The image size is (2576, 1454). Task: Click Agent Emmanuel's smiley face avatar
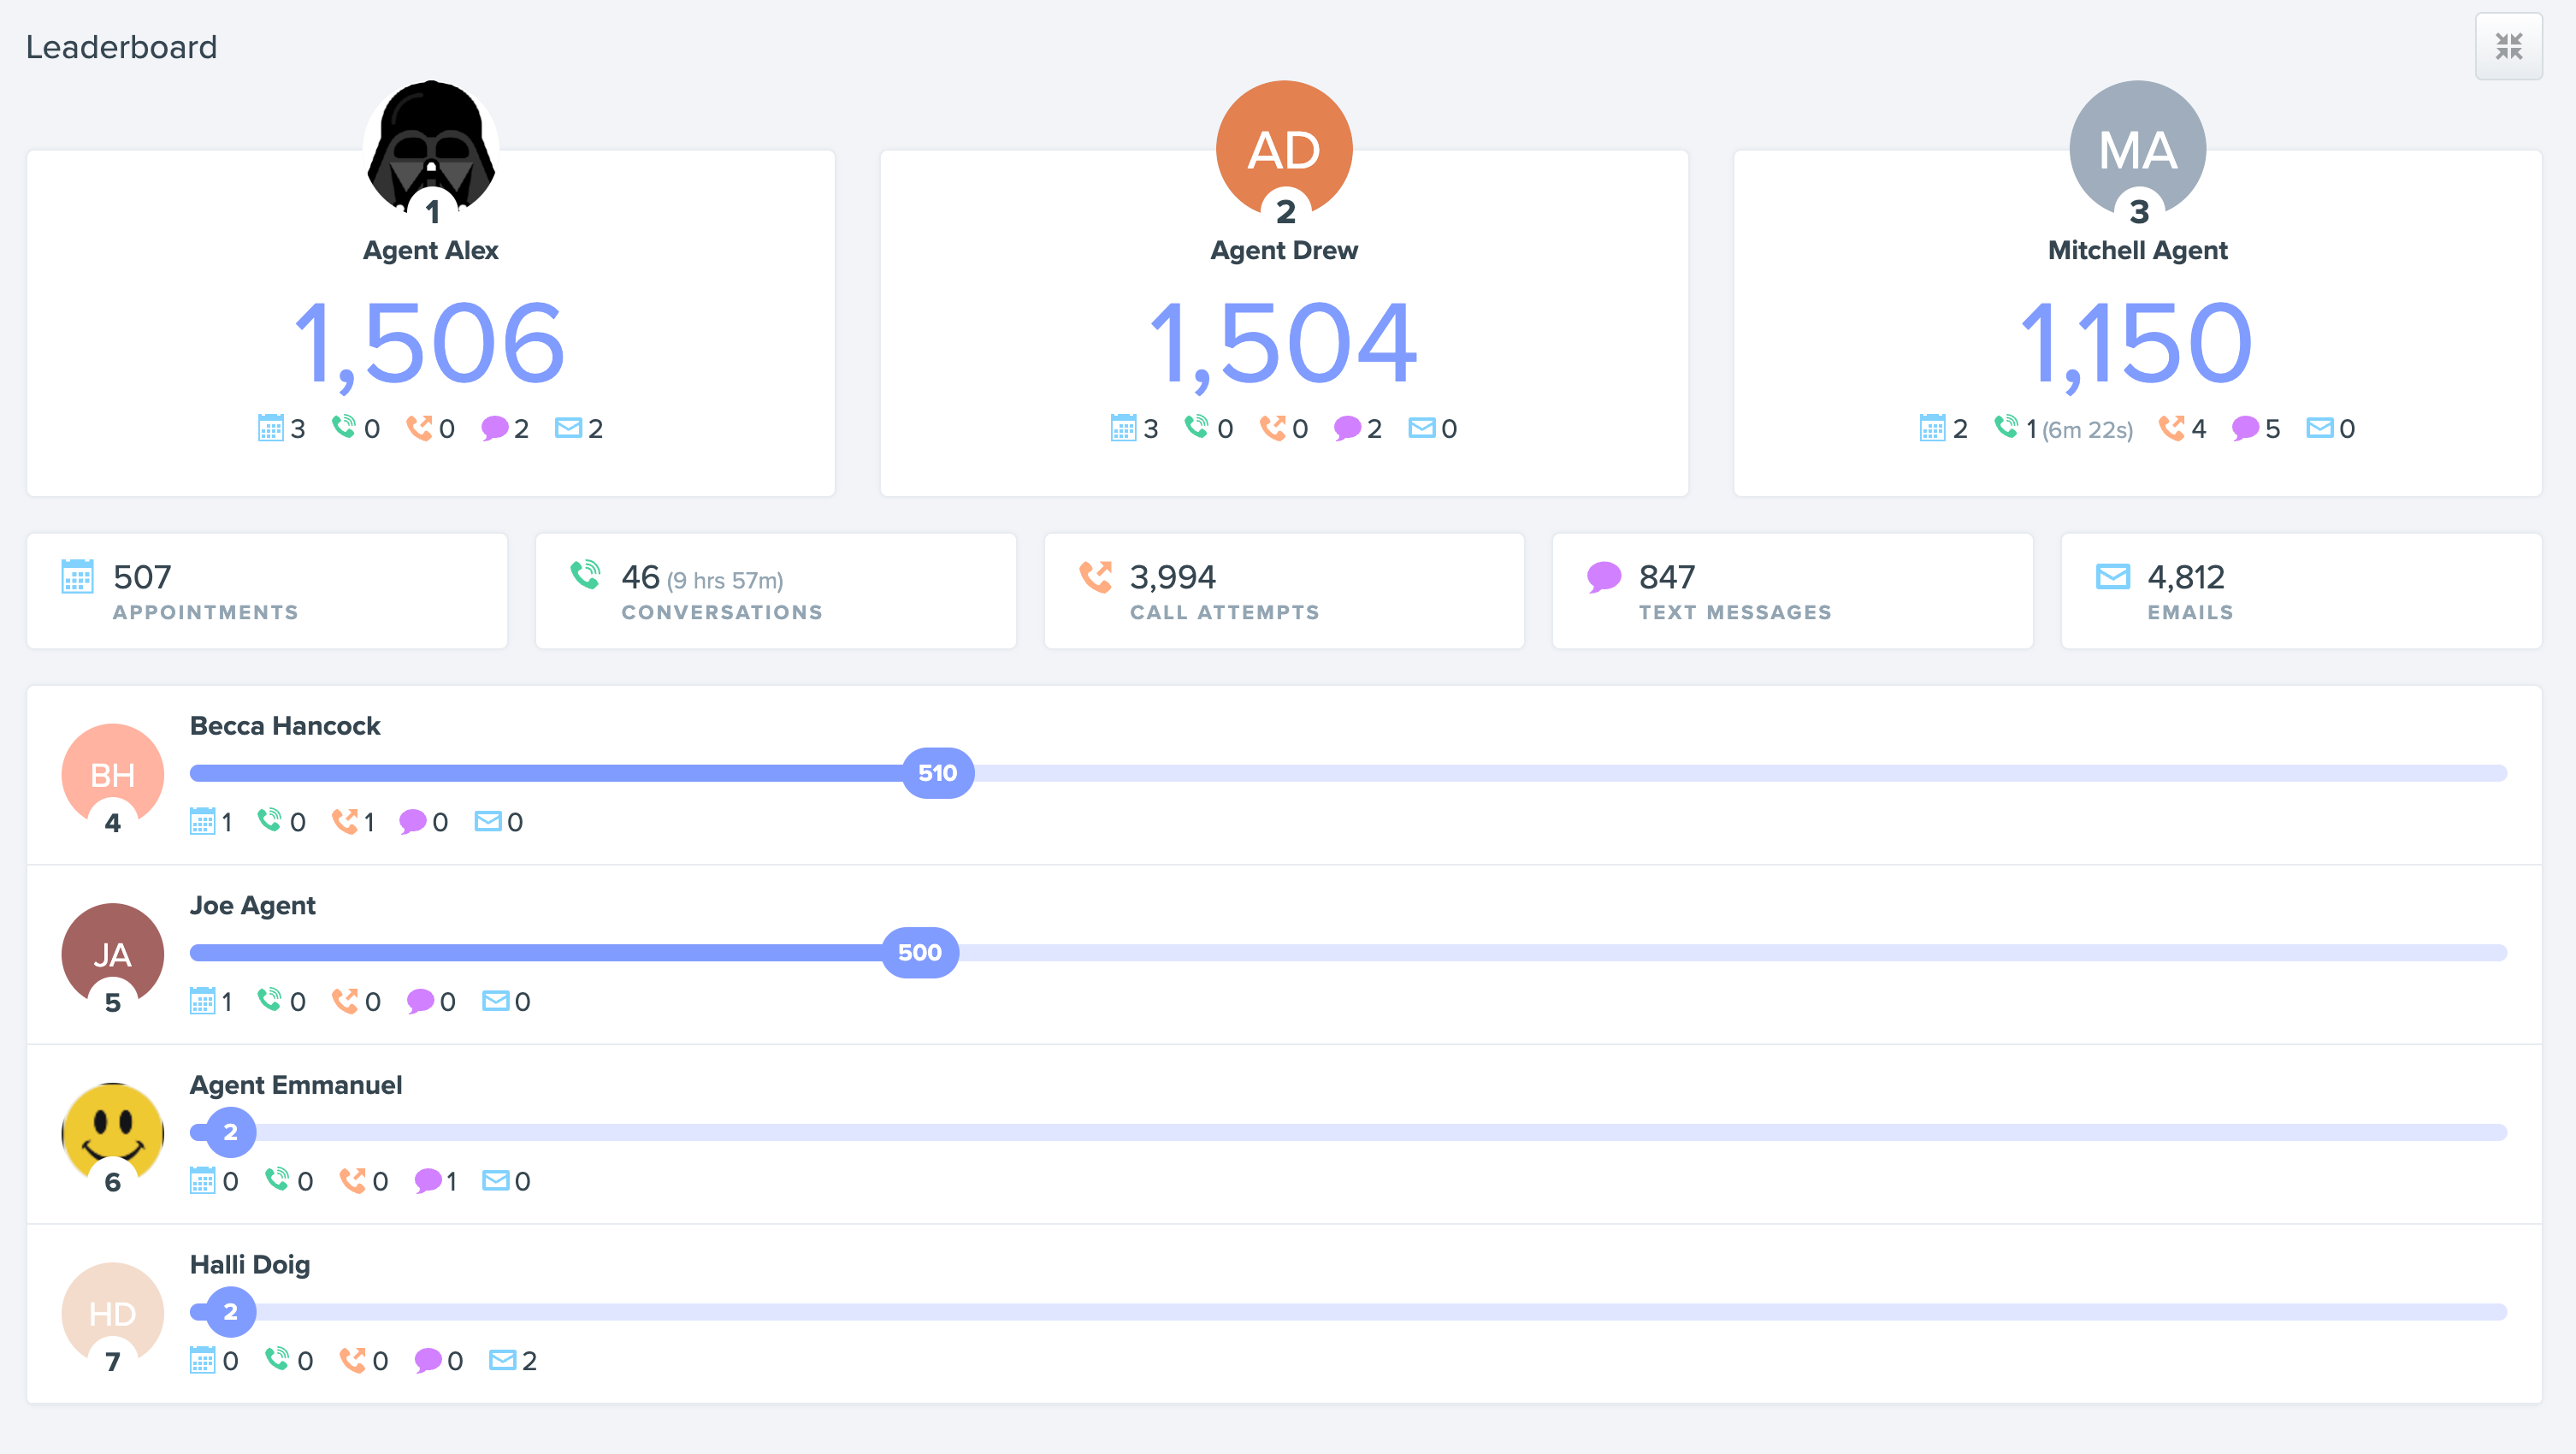click(111, 1133)
